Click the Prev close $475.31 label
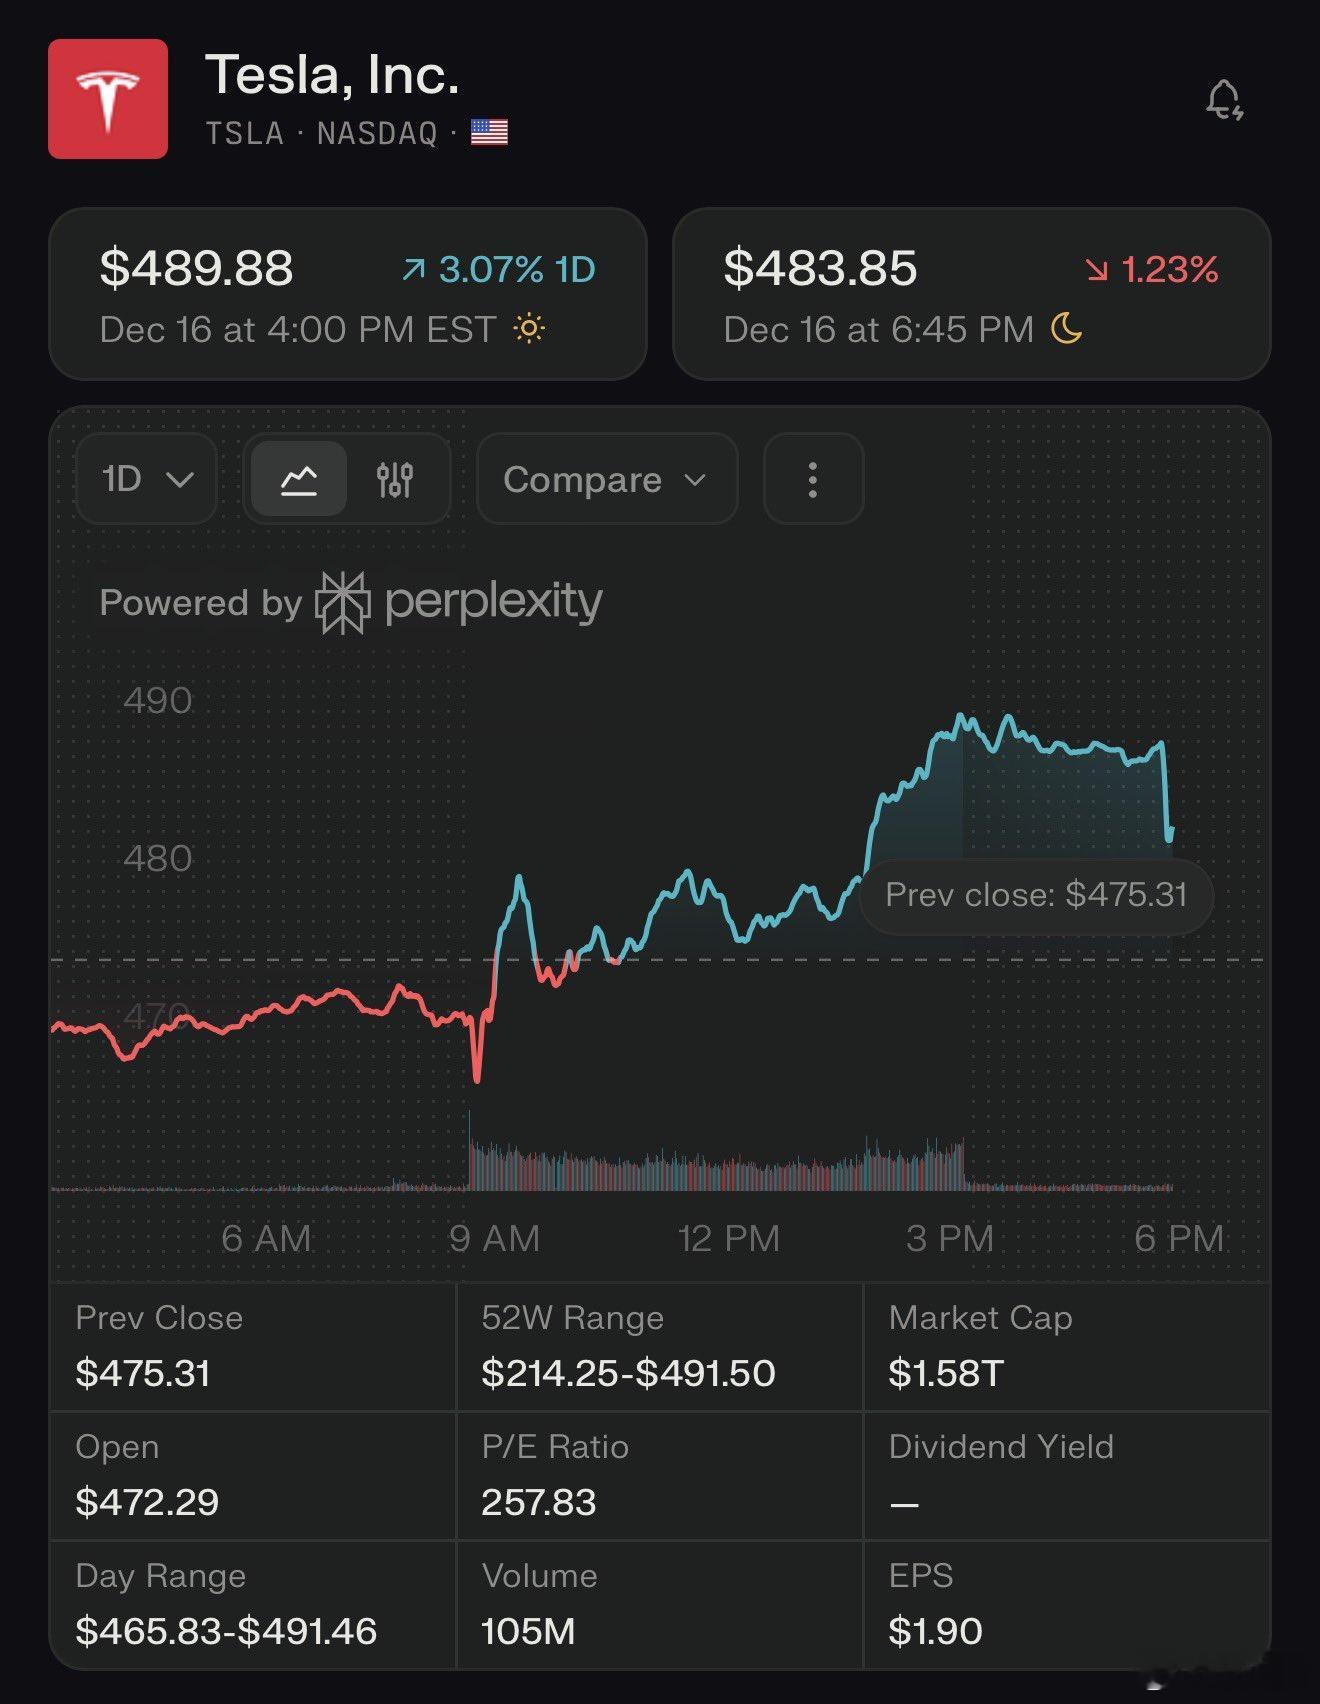Viewport: 1320px width, 1704px height. (1036, 894)
